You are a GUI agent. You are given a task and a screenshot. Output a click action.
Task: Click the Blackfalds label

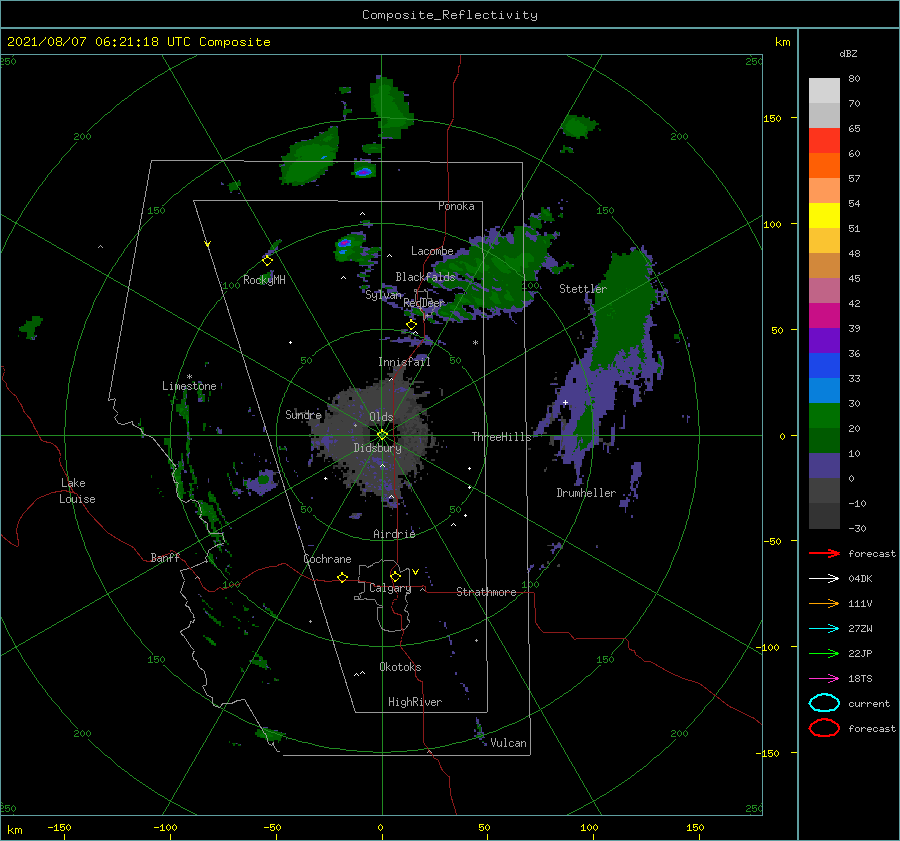click(x=425, y=277)
